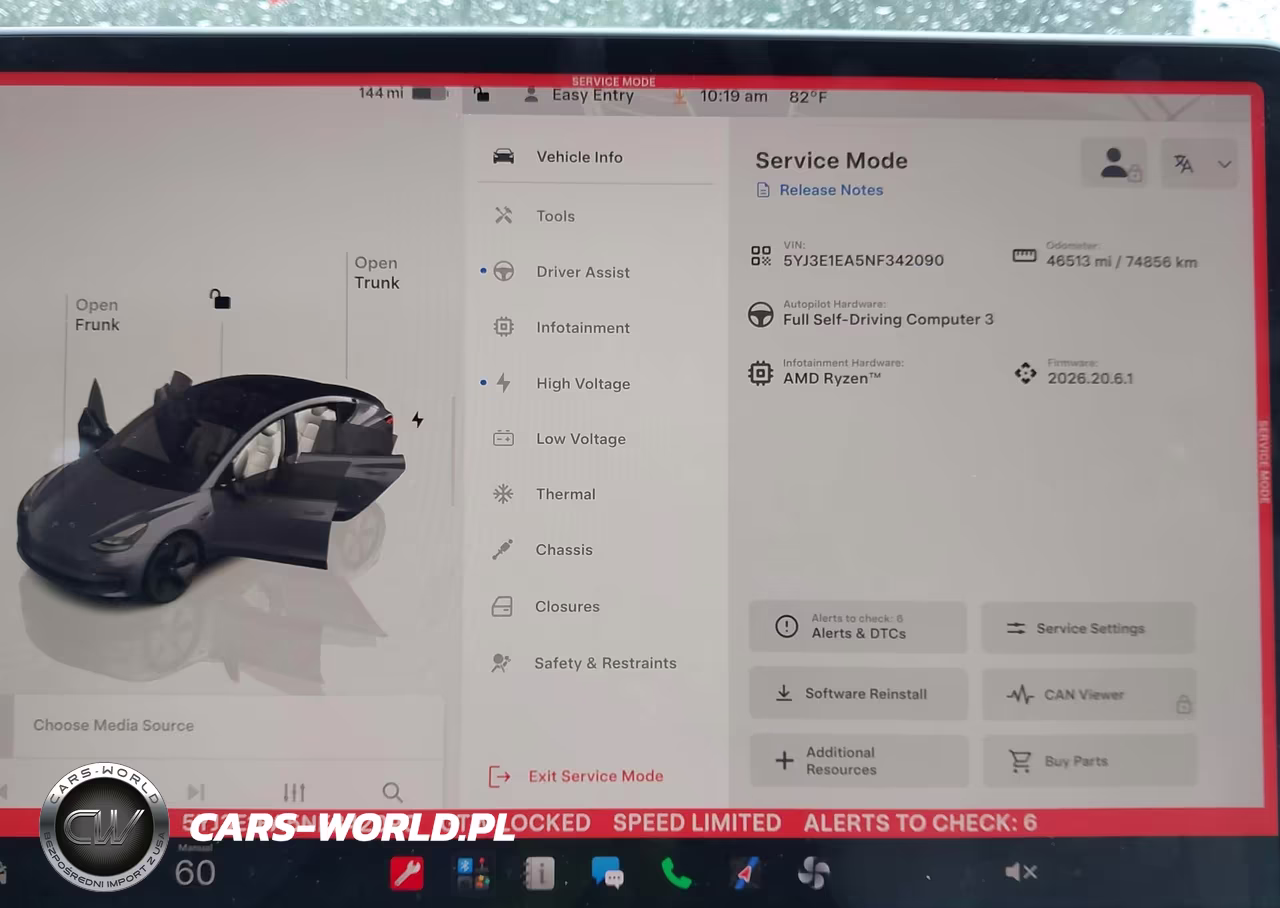The image size is (1280, 908).
Task: Open the climate fan icon
Action: click(813, 873)
